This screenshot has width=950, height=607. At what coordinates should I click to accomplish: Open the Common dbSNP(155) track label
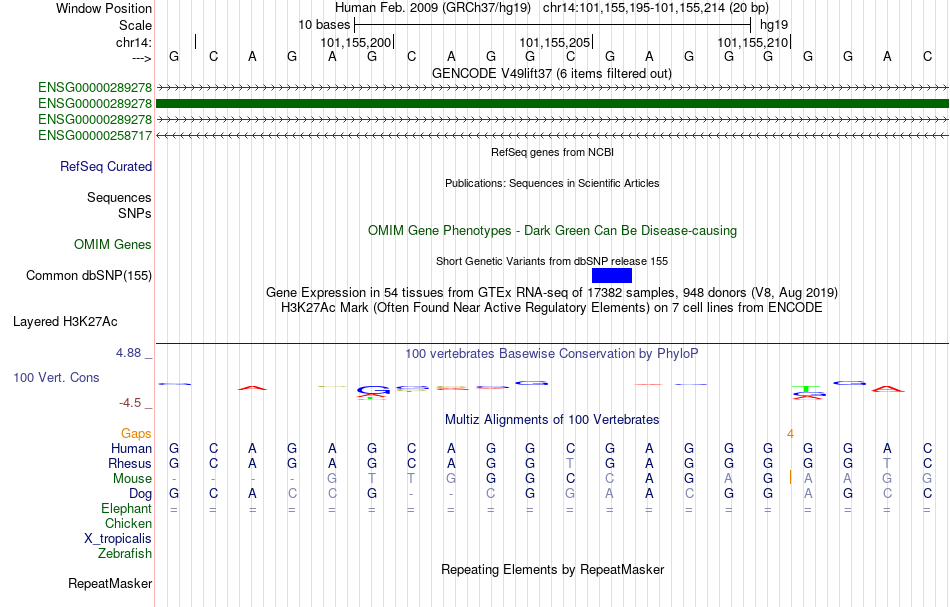(89, 276)
